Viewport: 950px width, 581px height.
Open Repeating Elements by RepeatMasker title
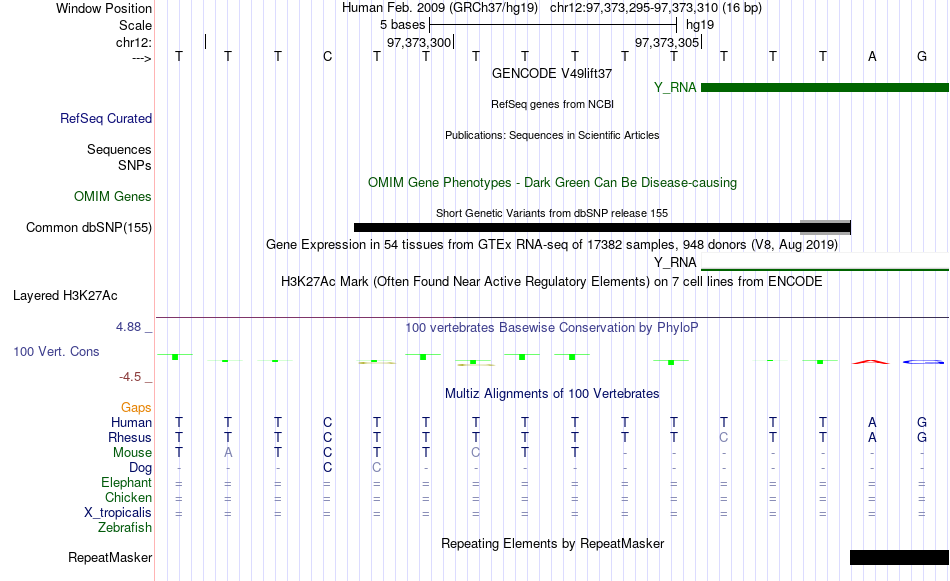click(x=552, y=543)
